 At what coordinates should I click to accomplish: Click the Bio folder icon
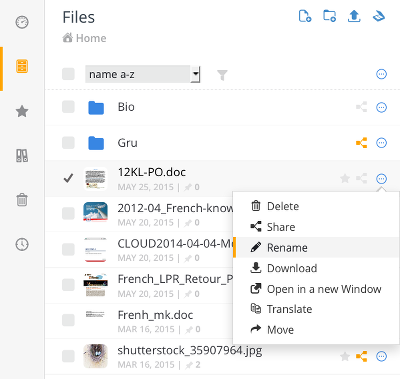(96, 108)
